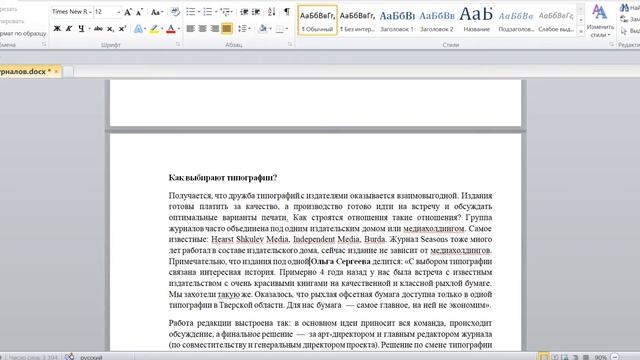Open bullet library dropdown arrow
Screen dimensions: 640x360
pyautogui.click(x=198, y=12)
